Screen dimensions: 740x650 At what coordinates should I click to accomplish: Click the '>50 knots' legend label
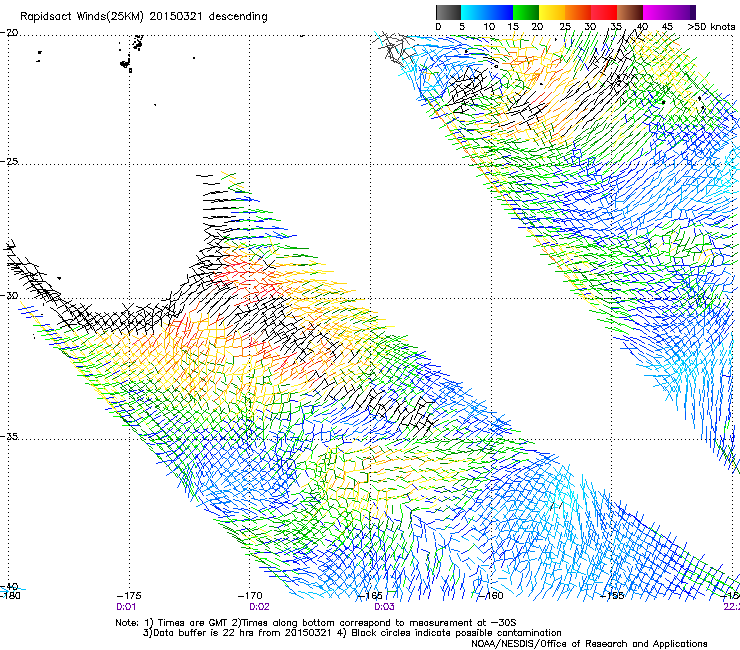click(711, 27)
